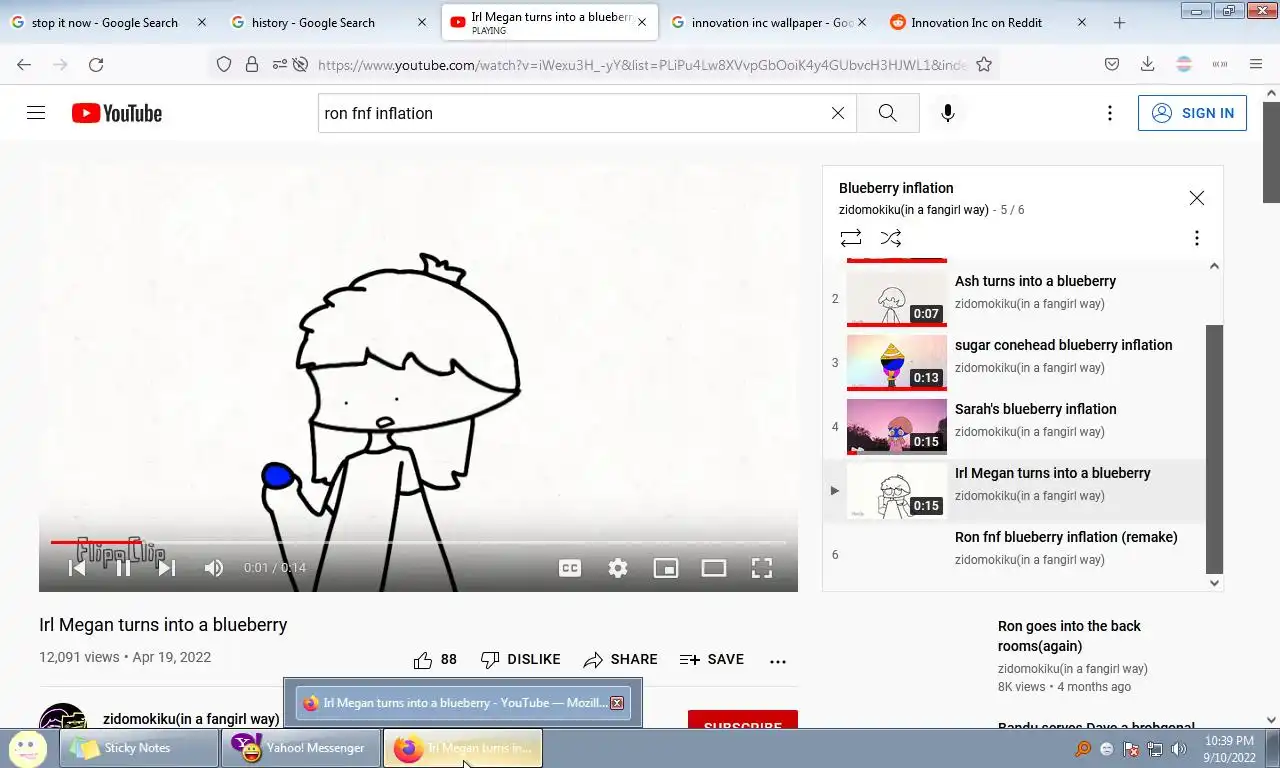
Task: Toggle playlist loop
Action: [851, 238]
